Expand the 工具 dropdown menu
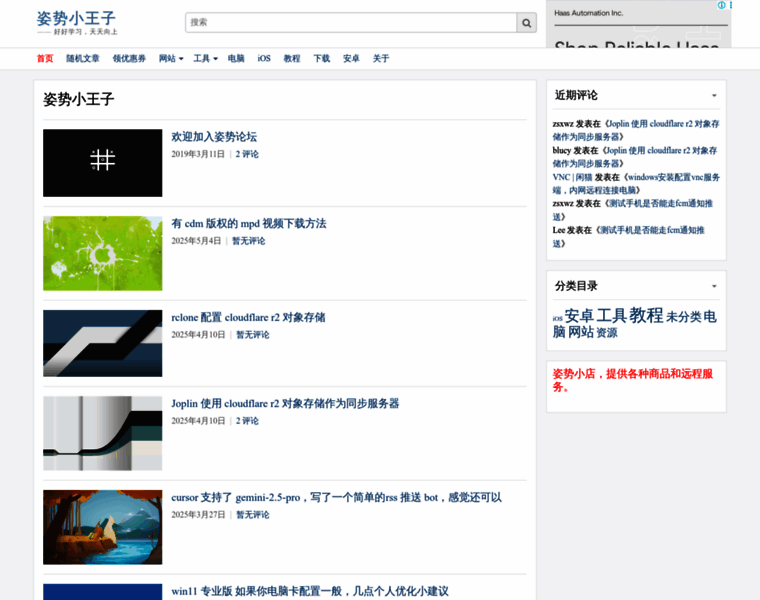 206,59
